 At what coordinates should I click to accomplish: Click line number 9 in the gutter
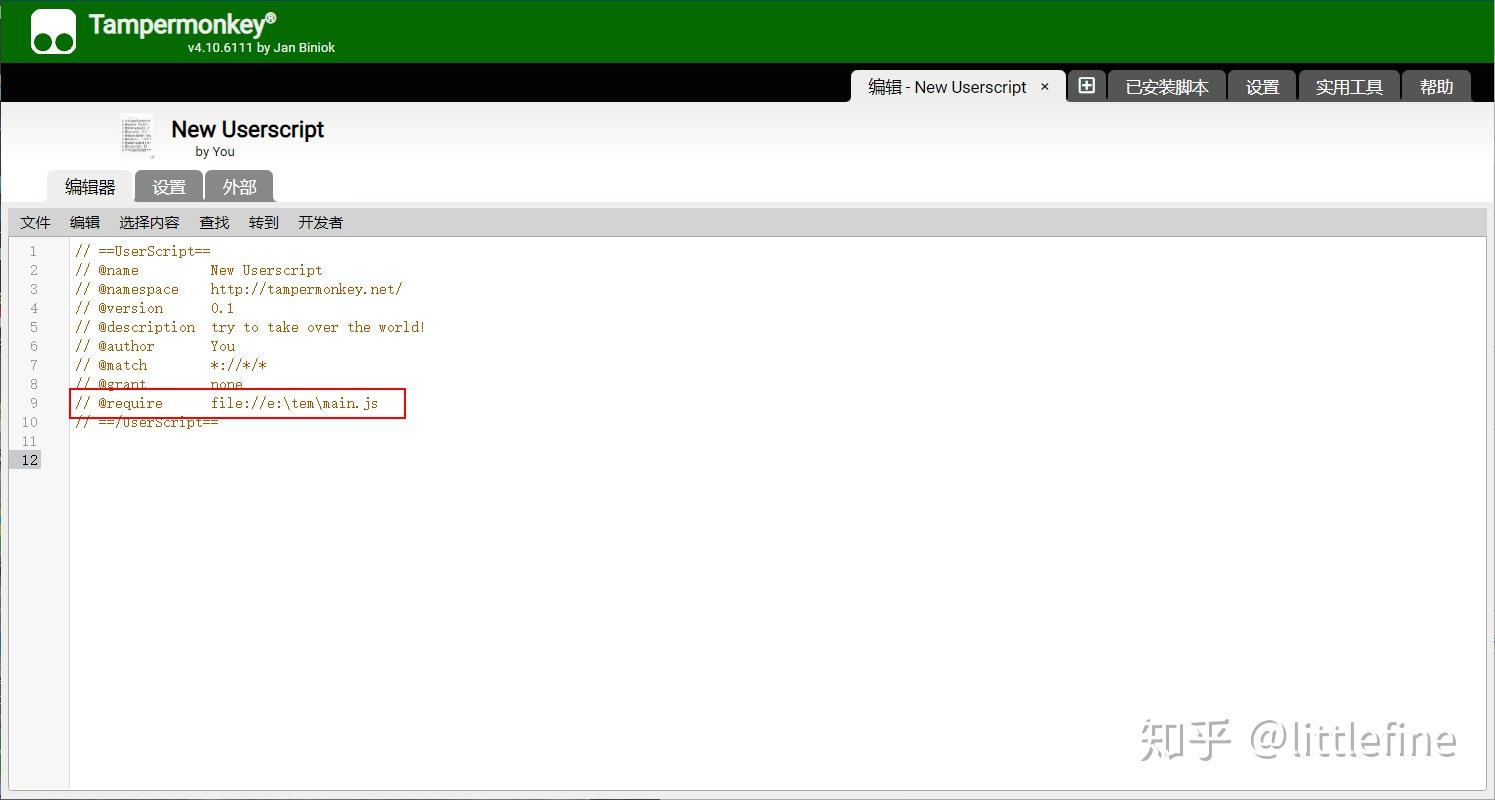click(33, 403)
